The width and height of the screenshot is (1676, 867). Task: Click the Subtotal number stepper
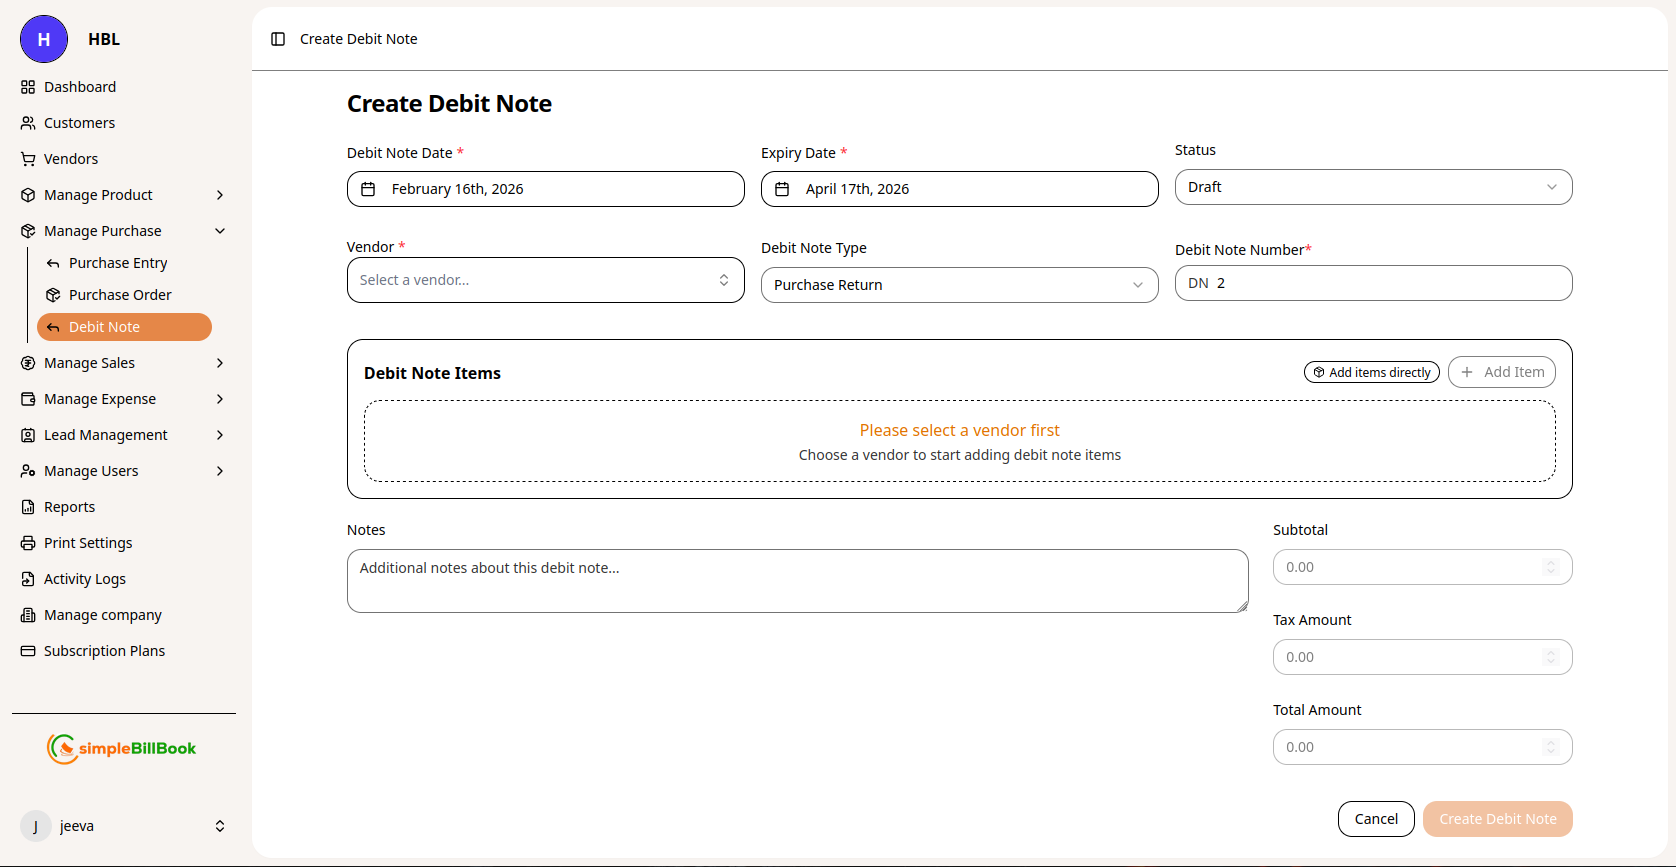[1550, 567]
